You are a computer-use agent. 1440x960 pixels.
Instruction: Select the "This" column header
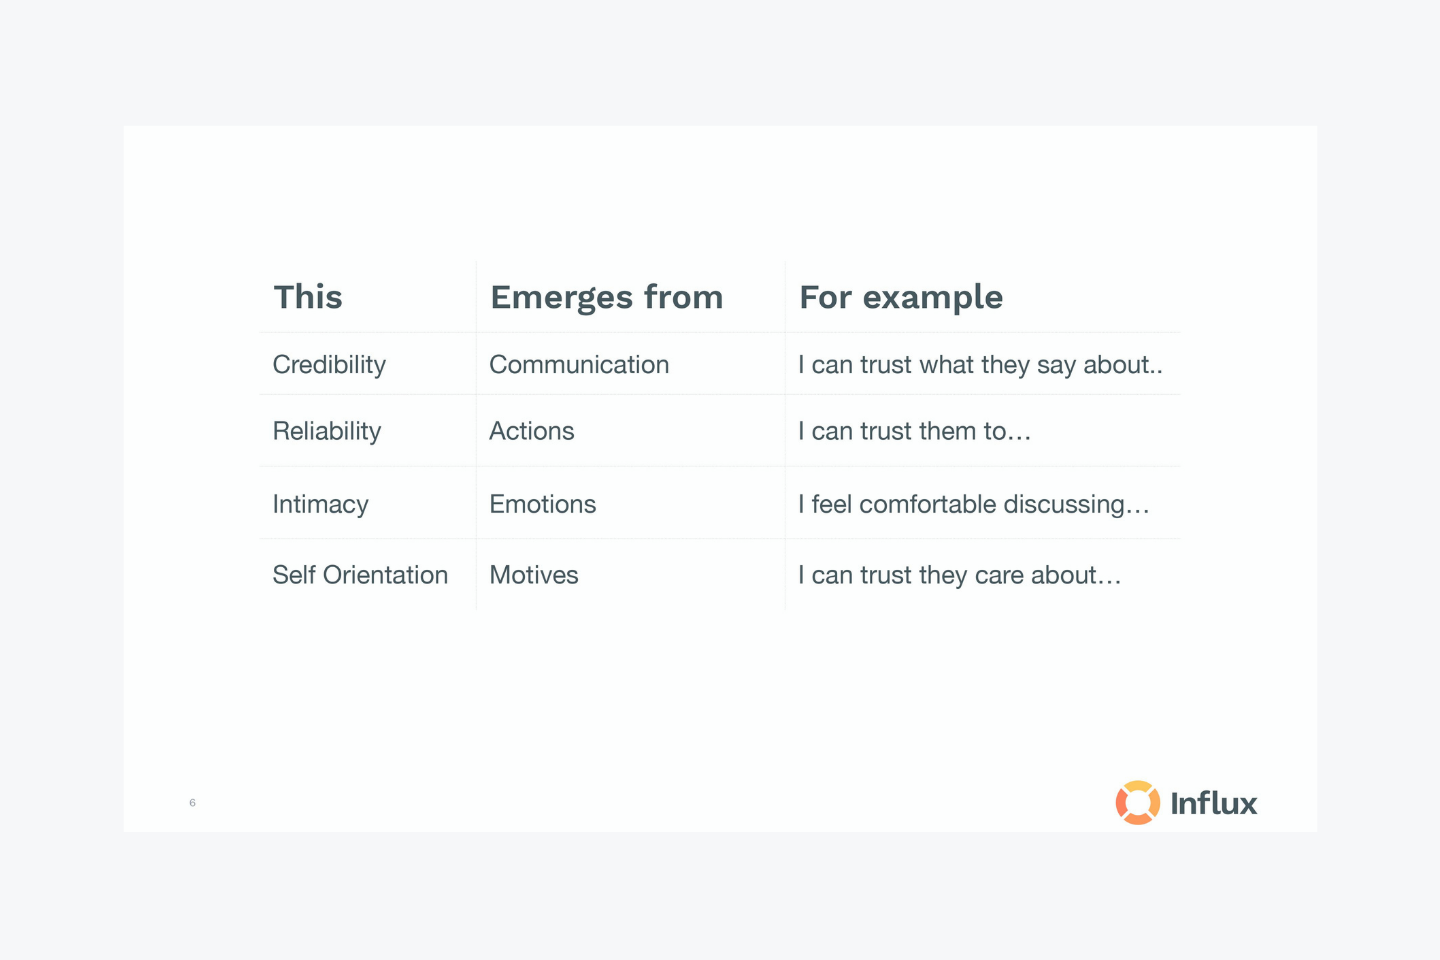[308, 297]
